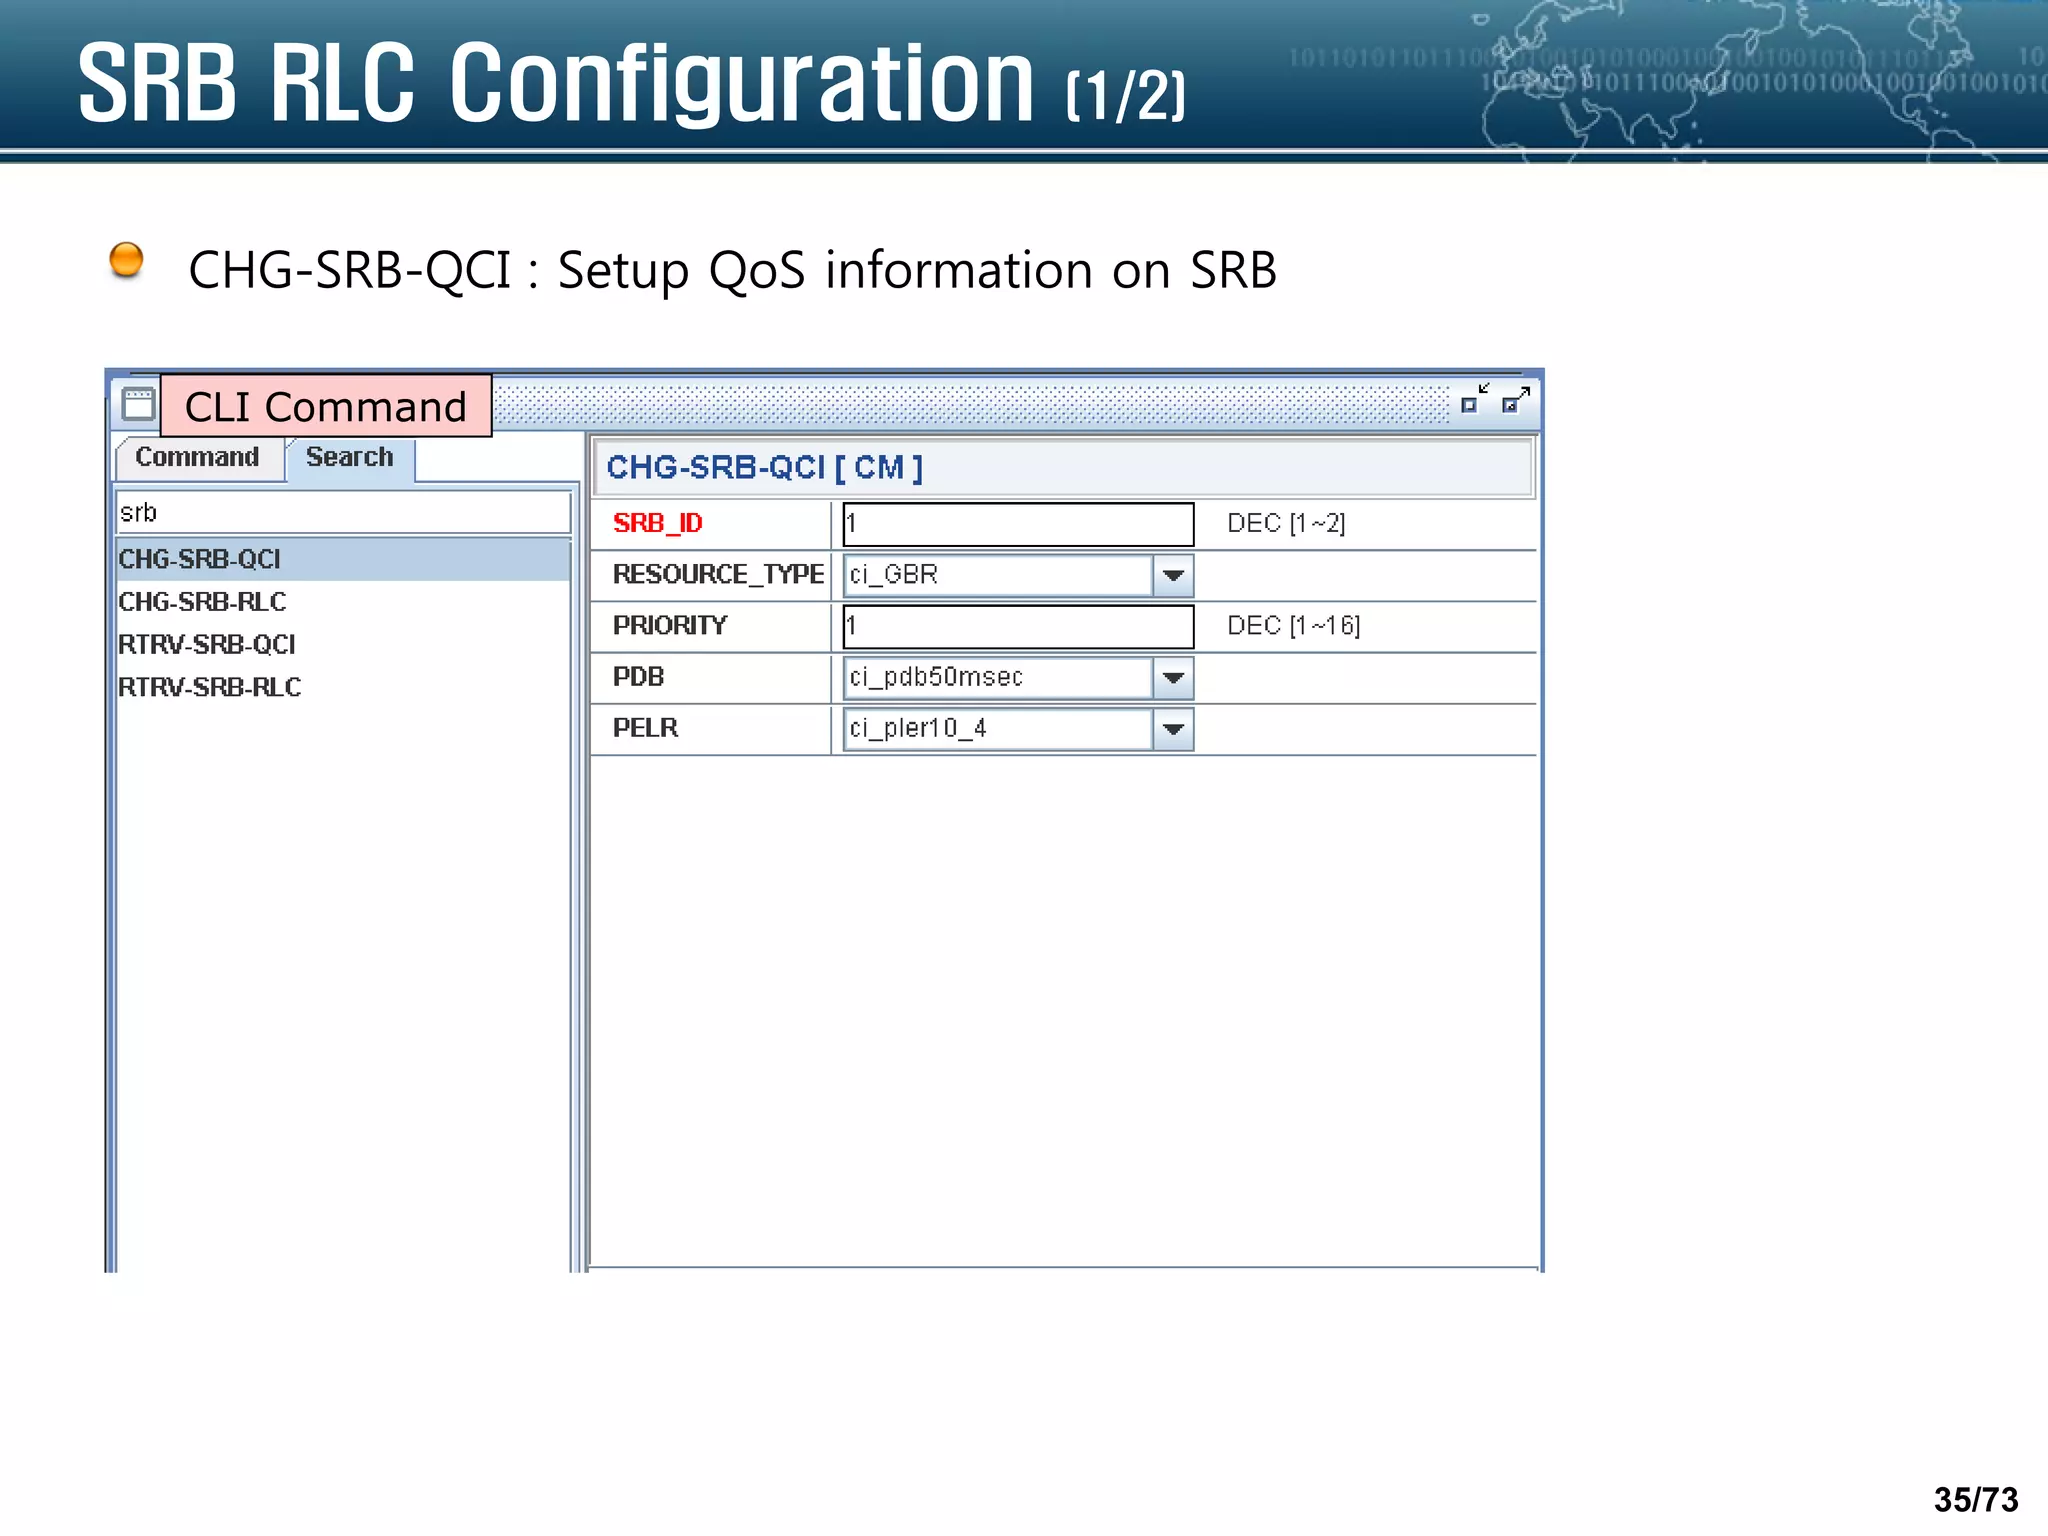Select CHG-SRB-RLC in the command list
This screenshot has height=1536, width=2048.
pyautogui.click(x=343, y=602)
